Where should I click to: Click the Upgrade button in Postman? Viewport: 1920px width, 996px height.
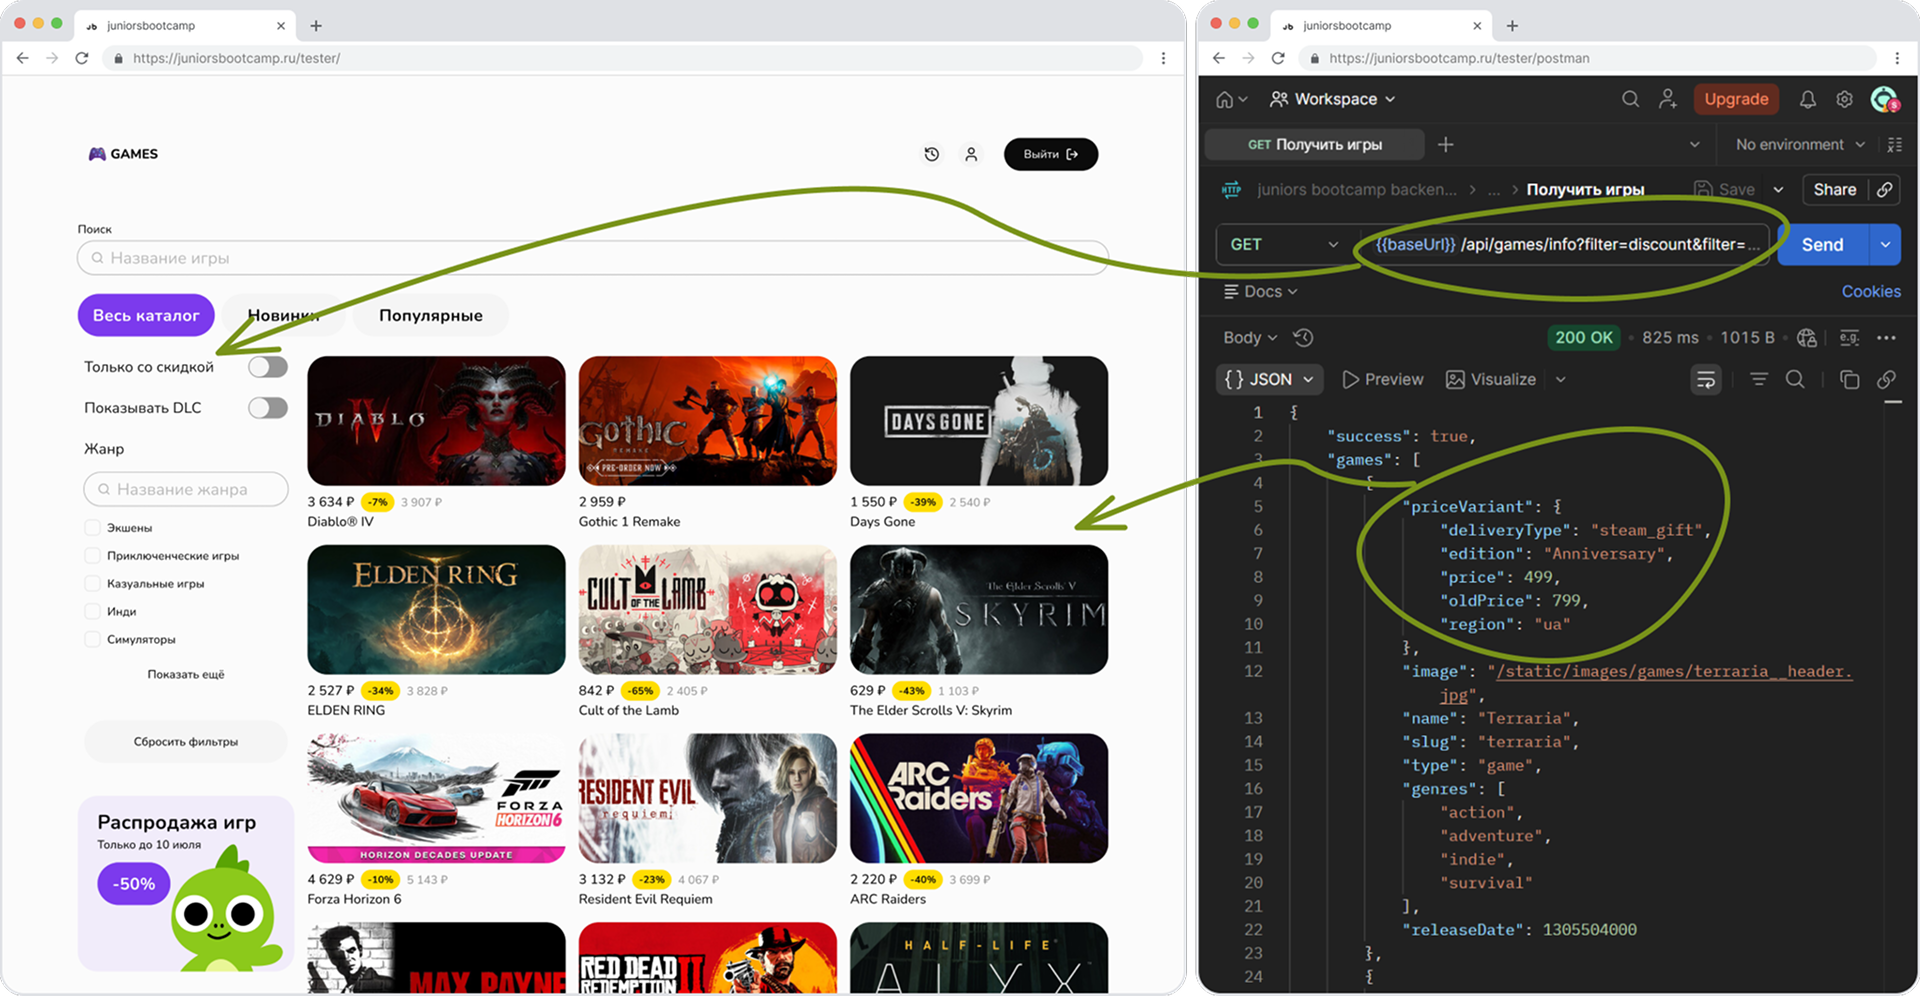1736,99
